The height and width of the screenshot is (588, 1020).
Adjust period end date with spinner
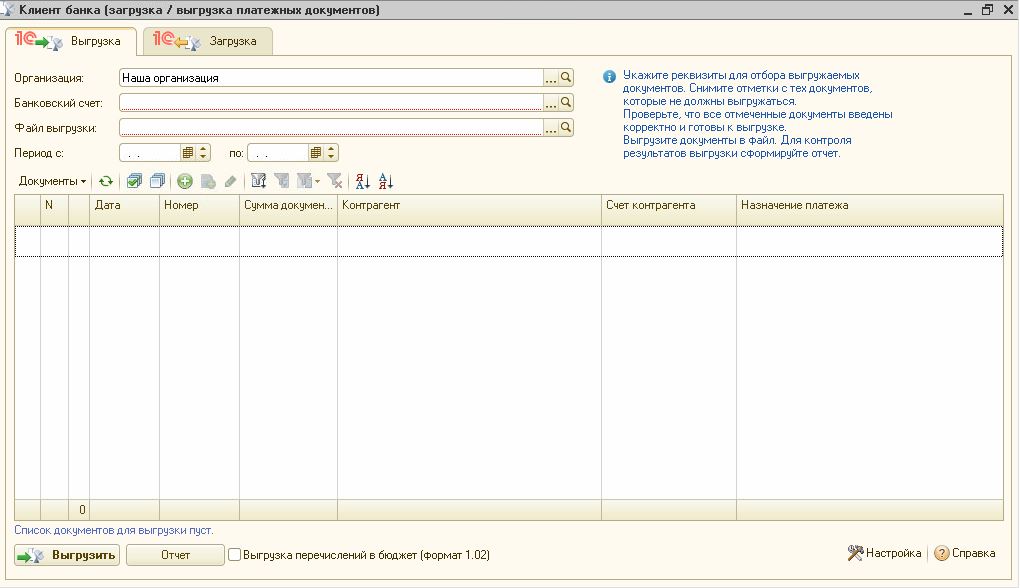[331, 153]
